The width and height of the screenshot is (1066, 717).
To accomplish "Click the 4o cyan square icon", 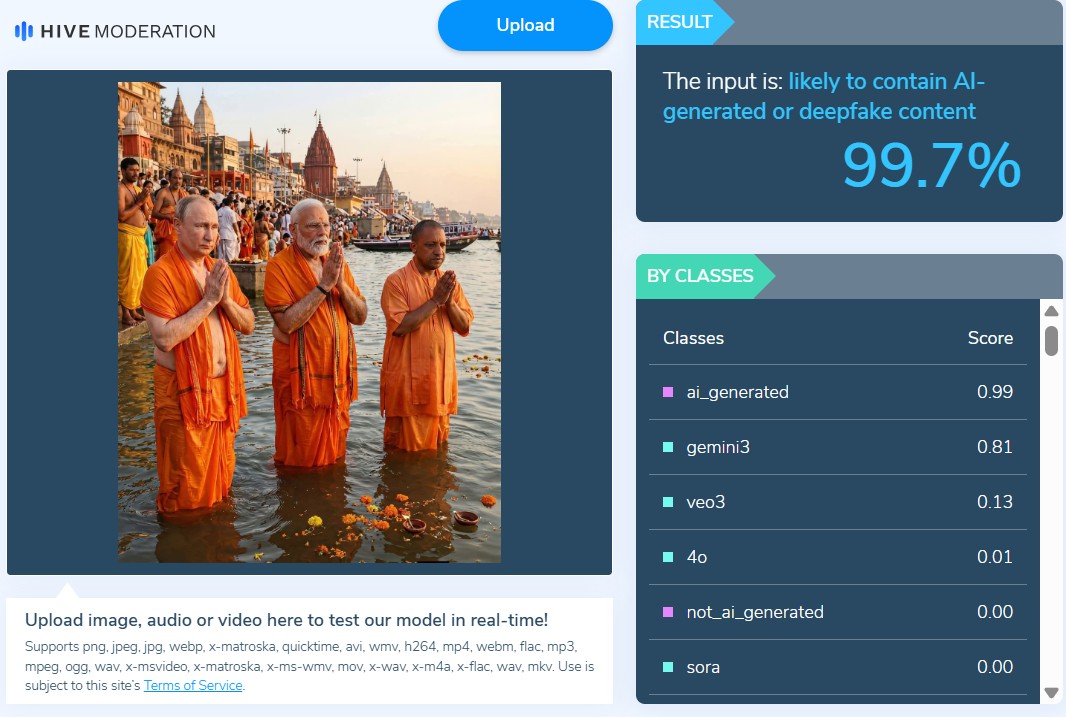I will click(668, 557).
